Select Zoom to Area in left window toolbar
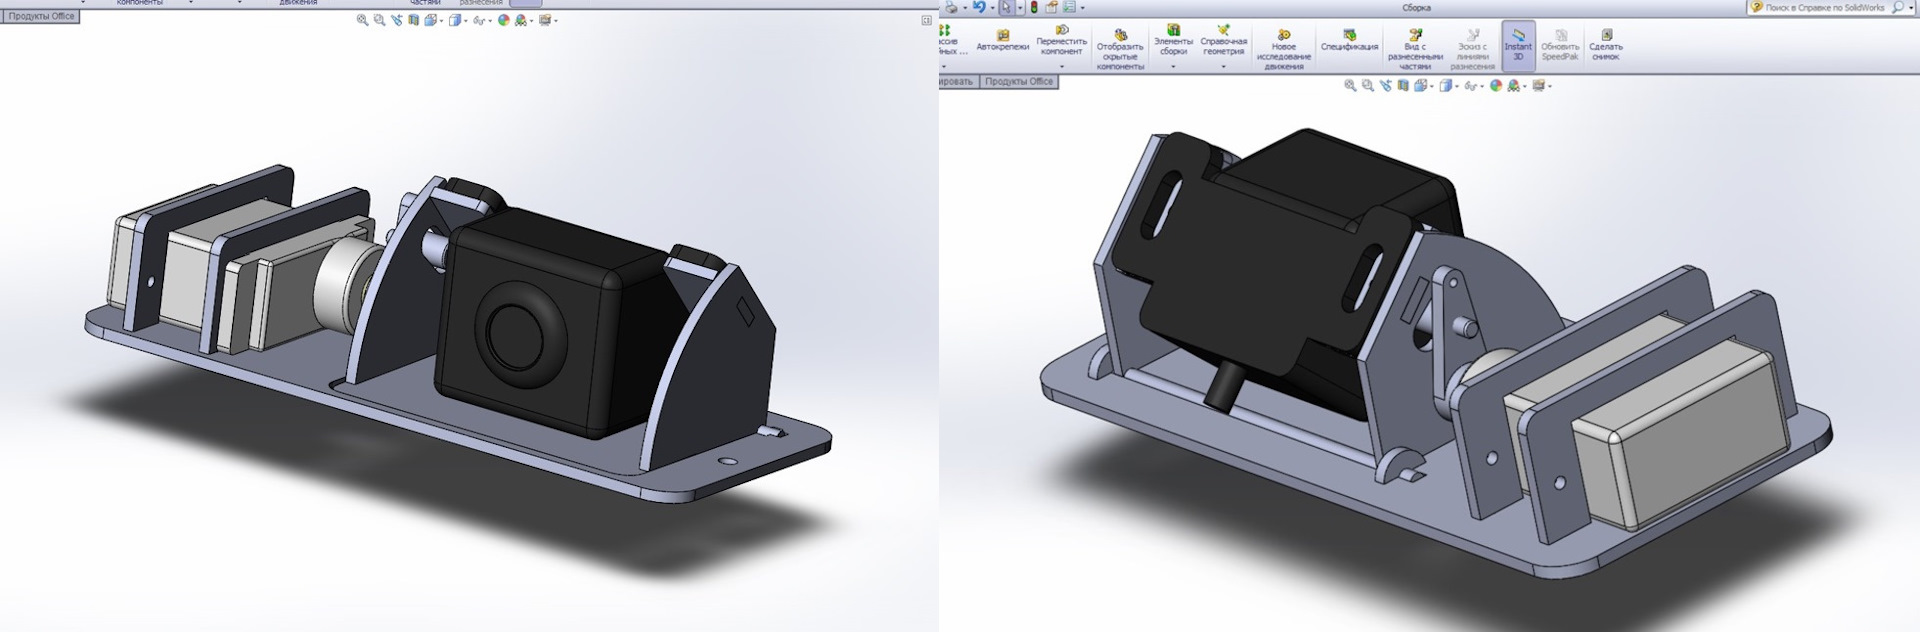1920x632 pixels. [x=380, y=20]
